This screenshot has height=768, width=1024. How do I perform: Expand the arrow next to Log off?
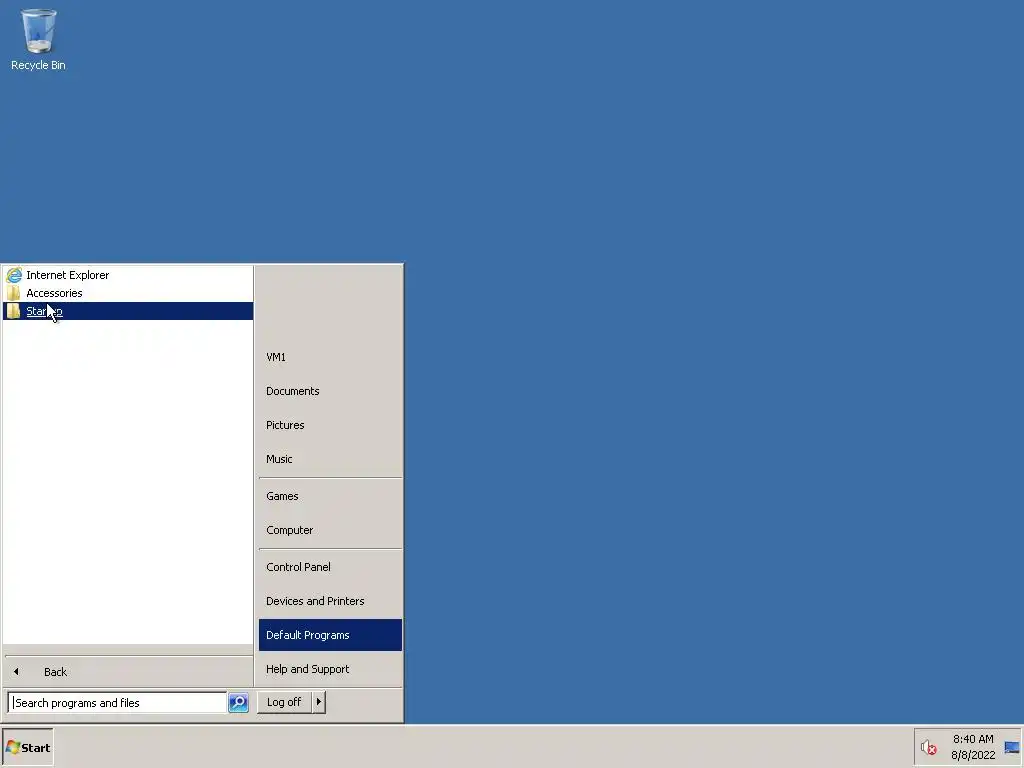click(319, 702)
